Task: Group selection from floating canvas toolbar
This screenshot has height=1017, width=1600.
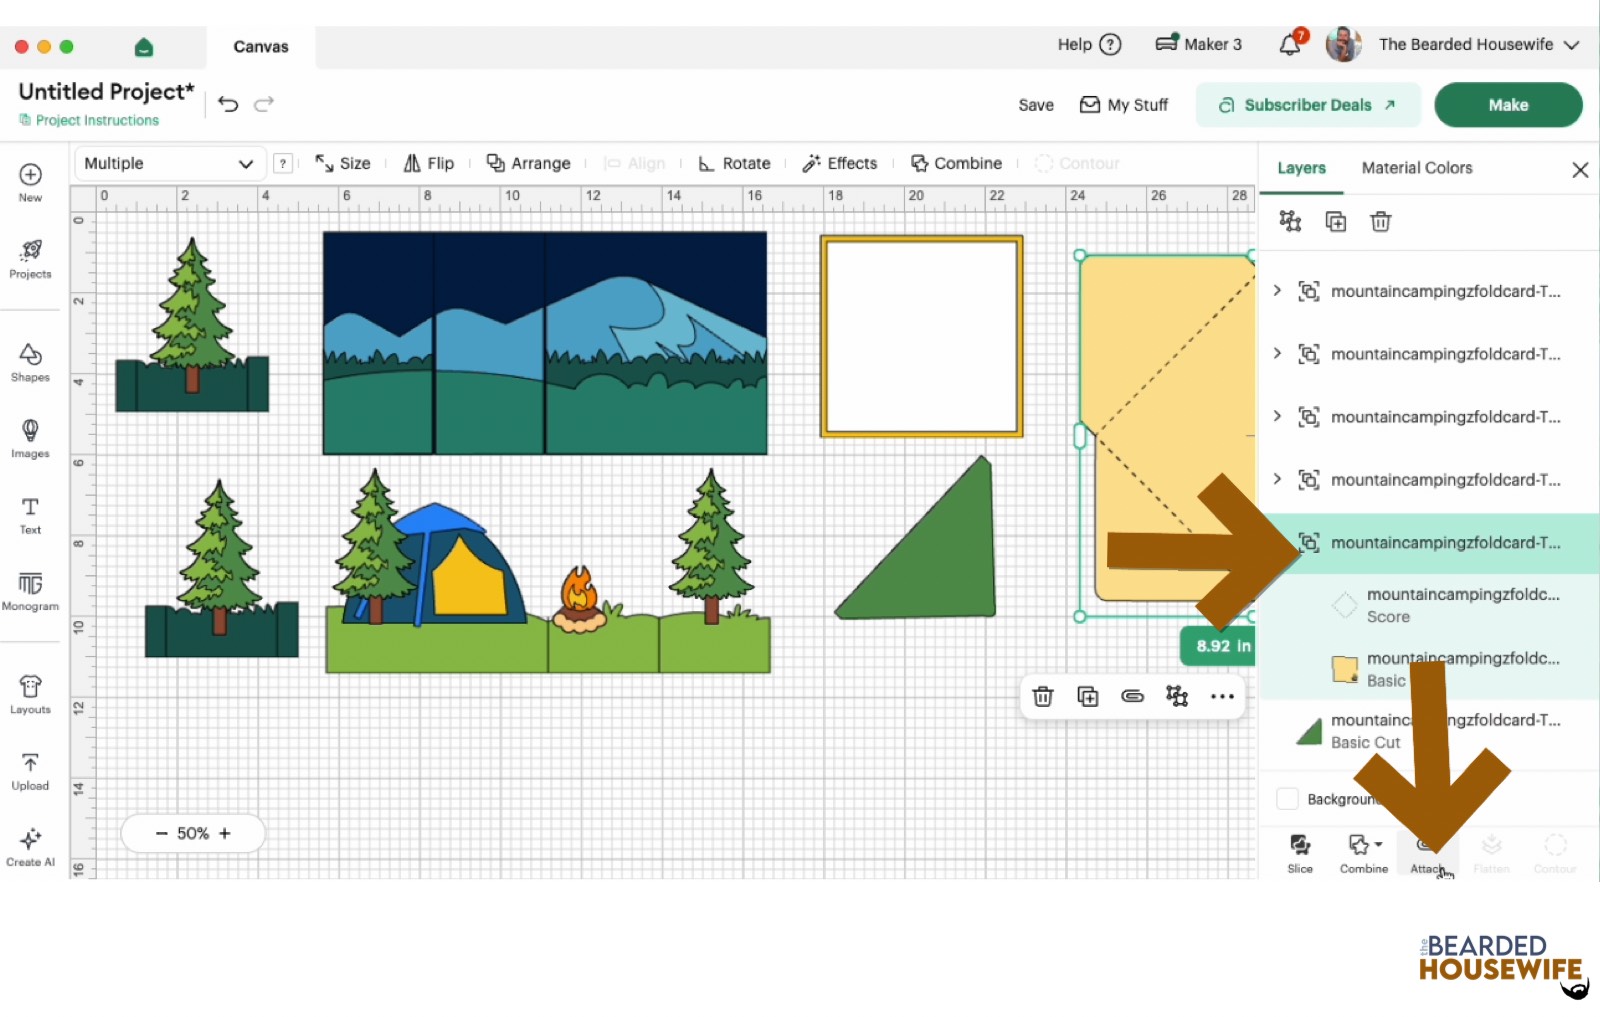Action: (1178, 696)
